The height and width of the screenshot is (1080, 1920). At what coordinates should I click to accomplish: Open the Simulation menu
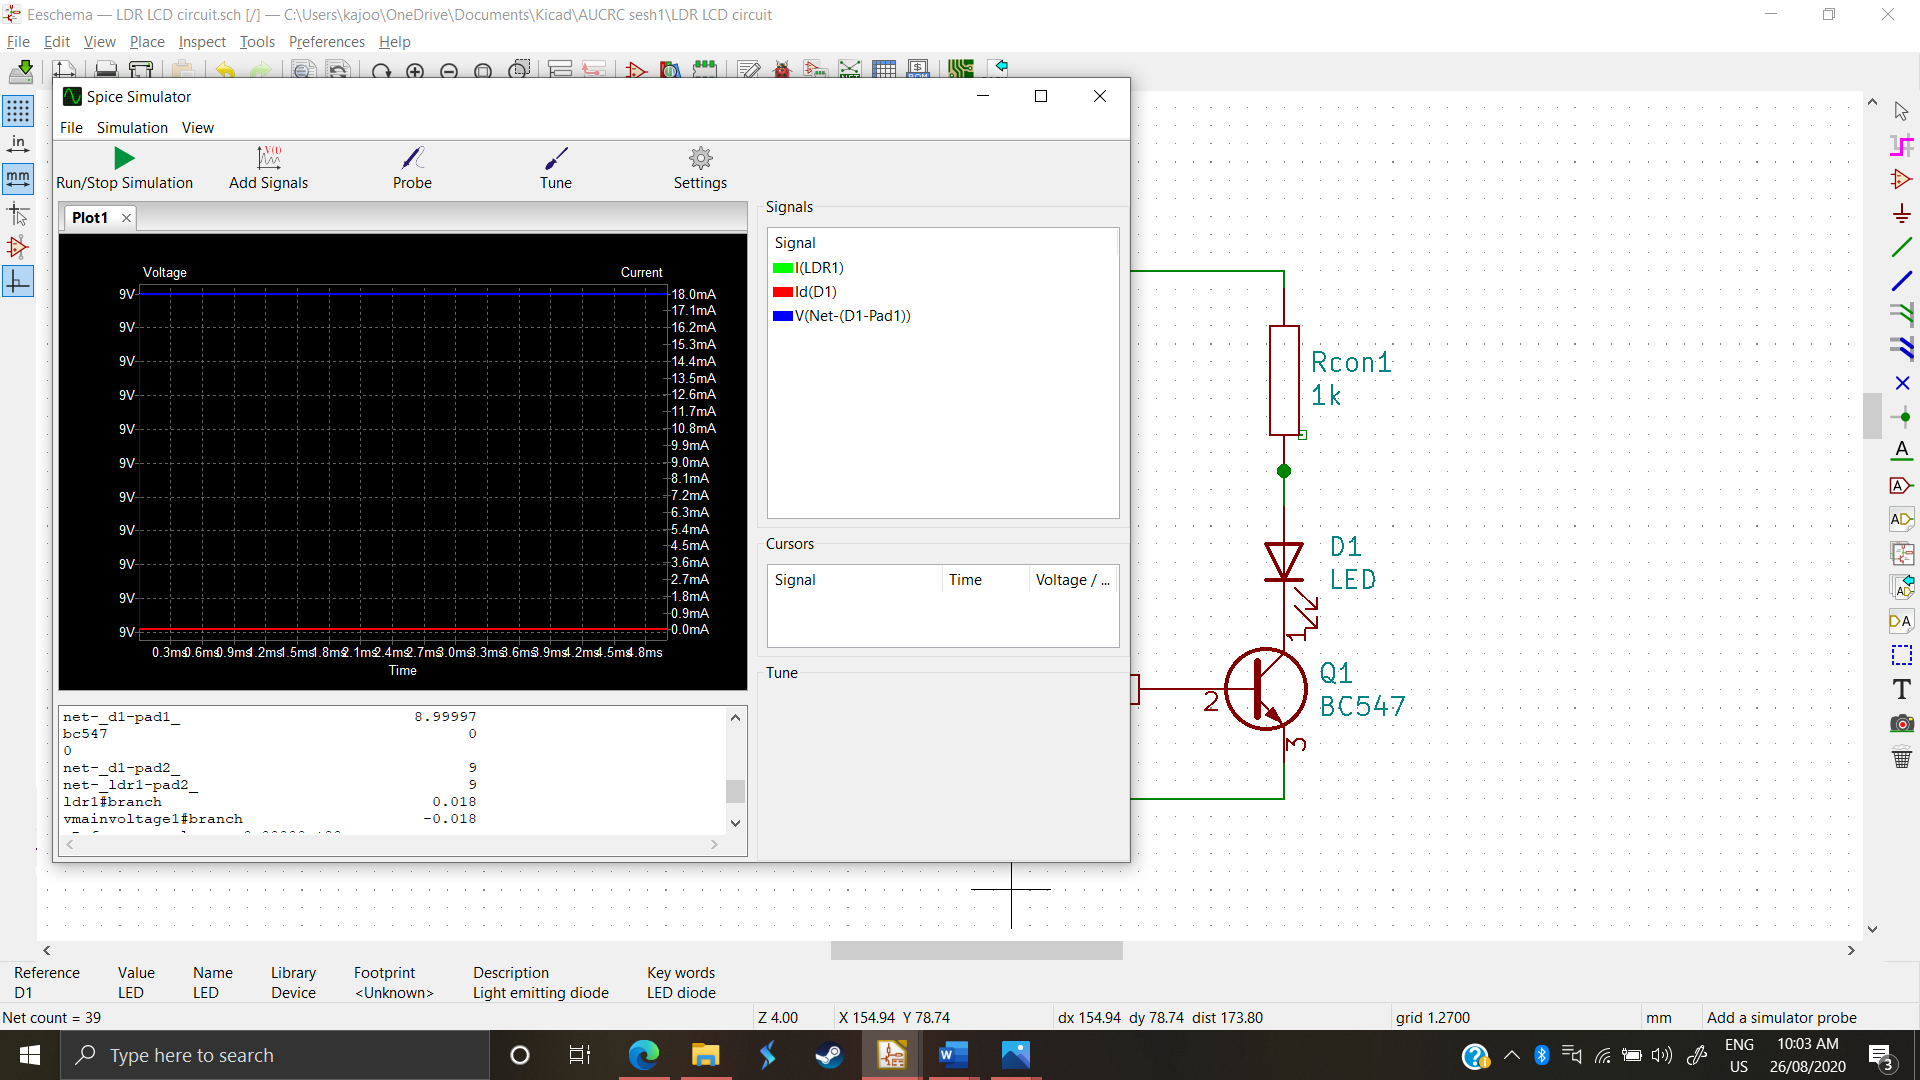131,127
